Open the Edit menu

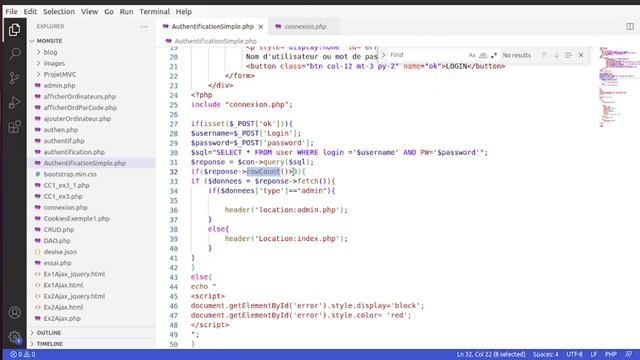click(30, 11)
